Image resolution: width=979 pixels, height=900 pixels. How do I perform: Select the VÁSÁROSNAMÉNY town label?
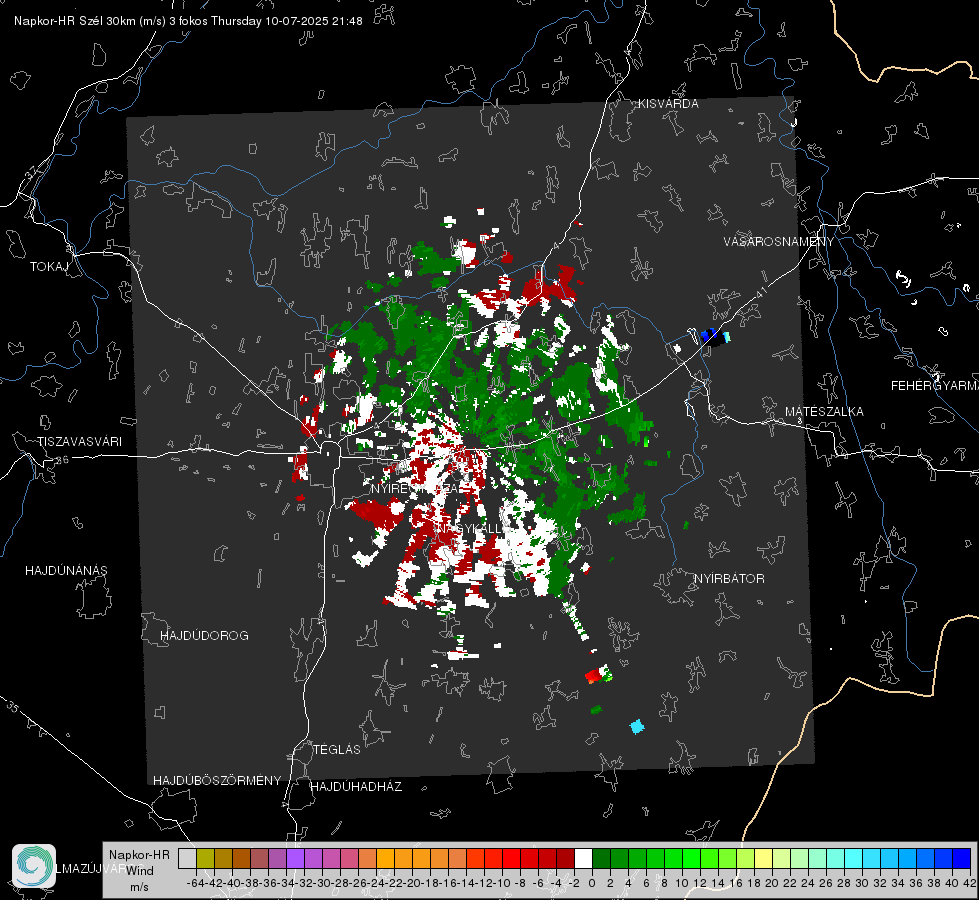click(779, 242)
